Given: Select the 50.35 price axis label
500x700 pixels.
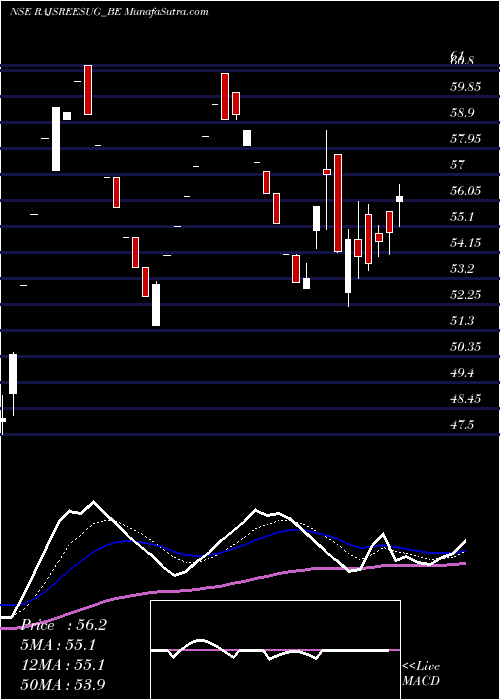Looking at the screenshot, I should pos(466,346).
